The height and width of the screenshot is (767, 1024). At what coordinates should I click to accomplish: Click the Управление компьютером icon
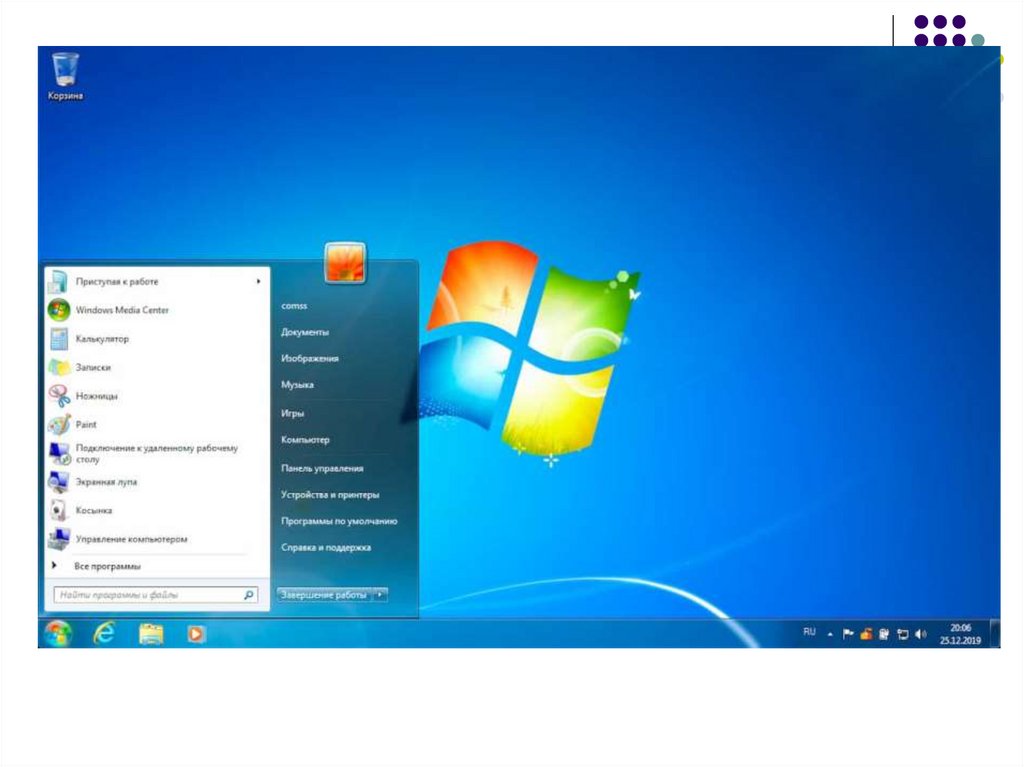(59, 539)
